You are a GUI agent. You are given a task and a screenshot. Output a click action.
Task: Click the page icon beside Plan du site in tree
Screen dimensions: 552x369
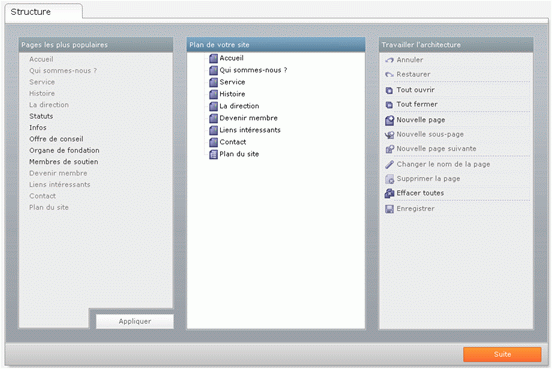[213, 154]
